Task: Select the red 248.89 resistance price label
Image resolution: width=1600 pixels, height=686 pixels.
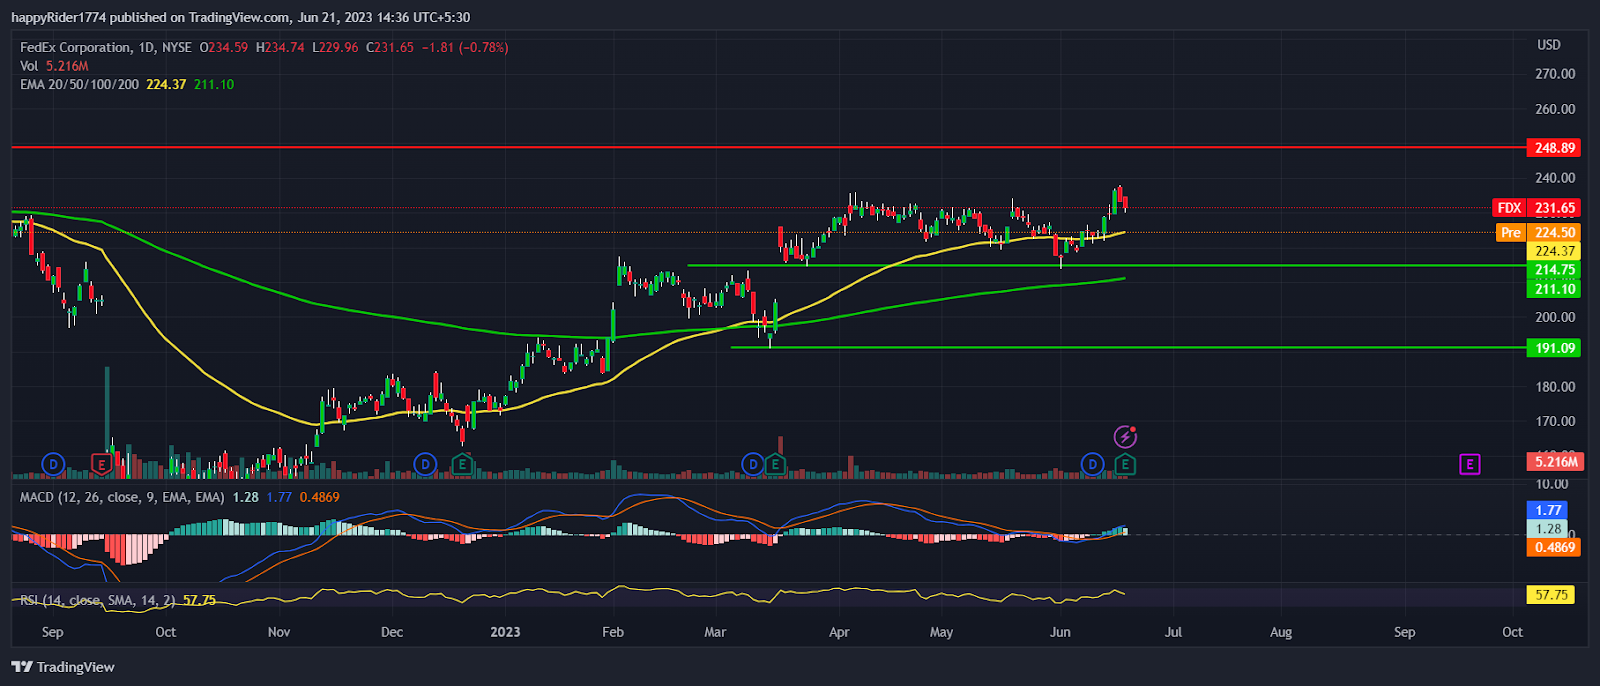Action: pos(1554,148)
